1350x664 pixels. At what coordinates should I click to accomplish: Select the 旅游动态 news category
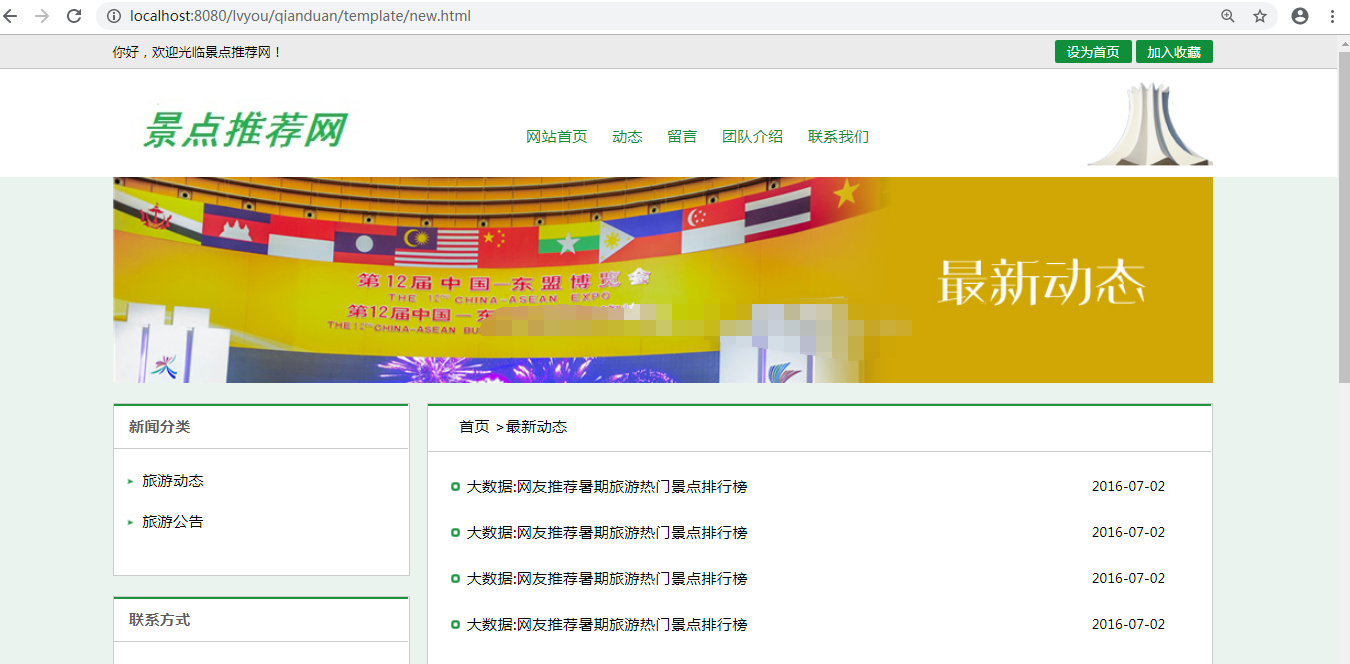click(x=173, y=481)
